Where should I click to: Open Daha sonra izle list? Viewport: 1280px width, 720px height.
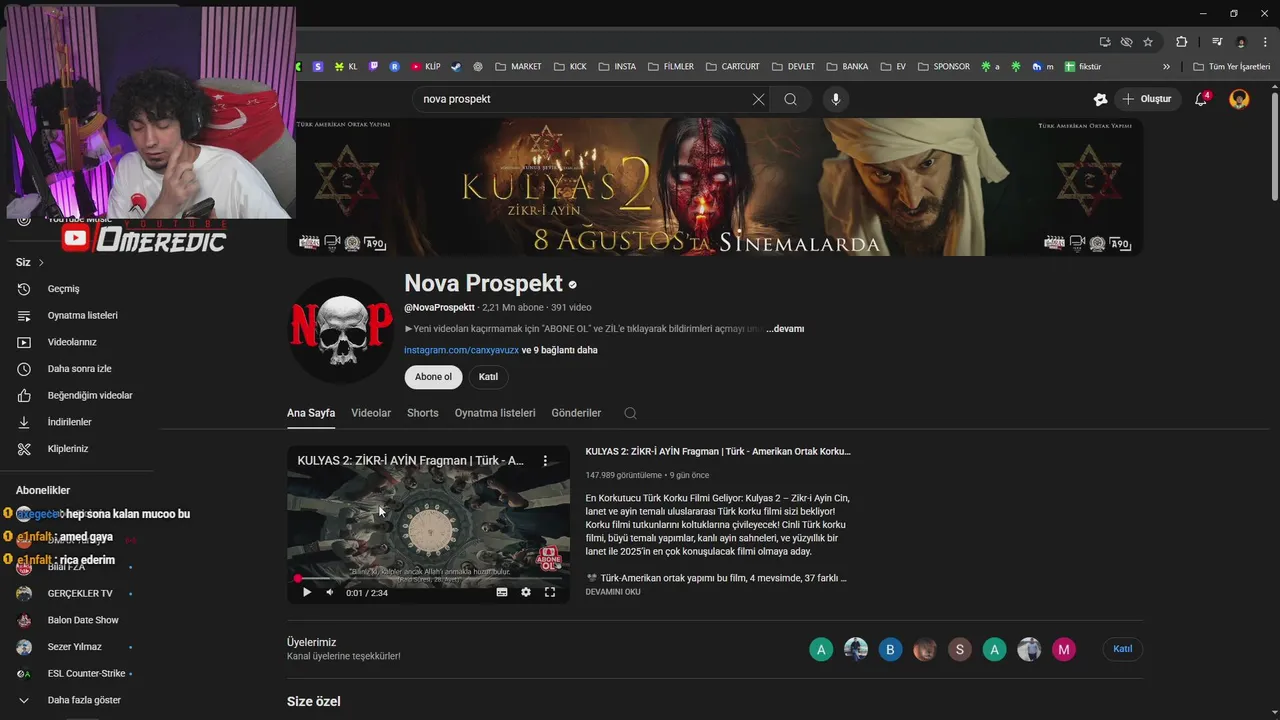pos(77,369)
